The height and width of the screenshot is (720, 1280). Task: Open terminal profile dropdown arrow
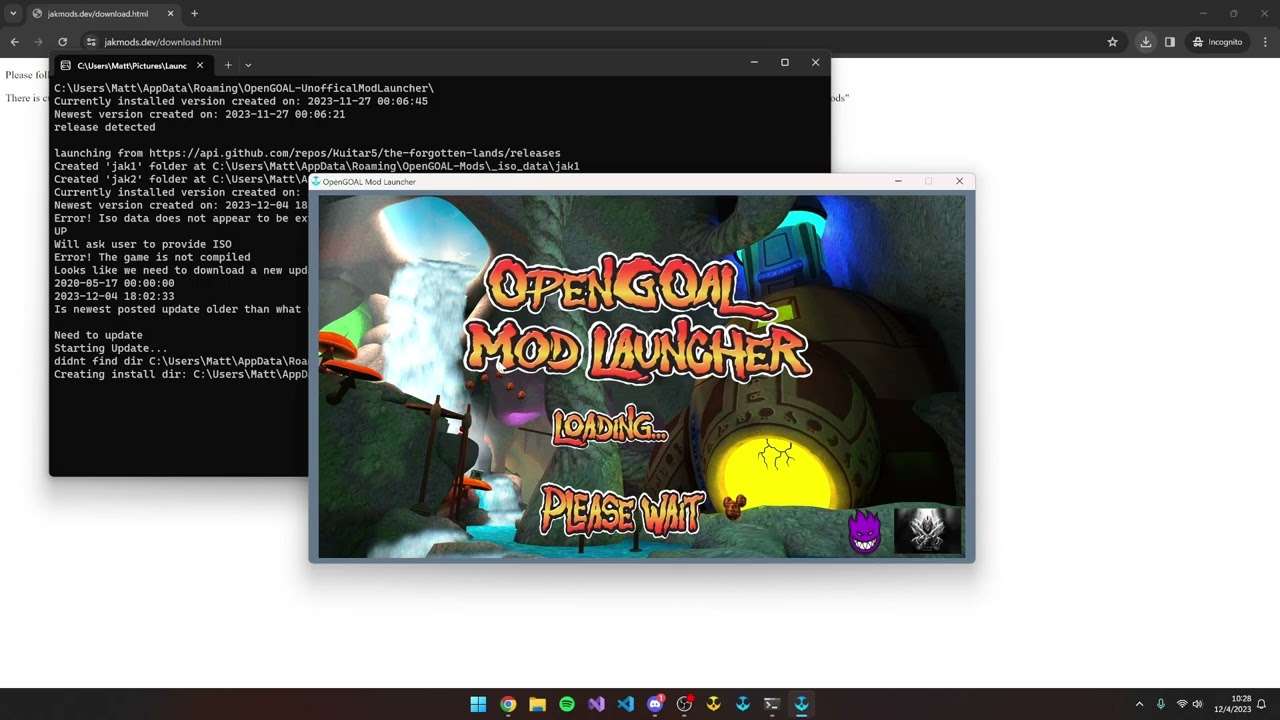coord(248,65)
